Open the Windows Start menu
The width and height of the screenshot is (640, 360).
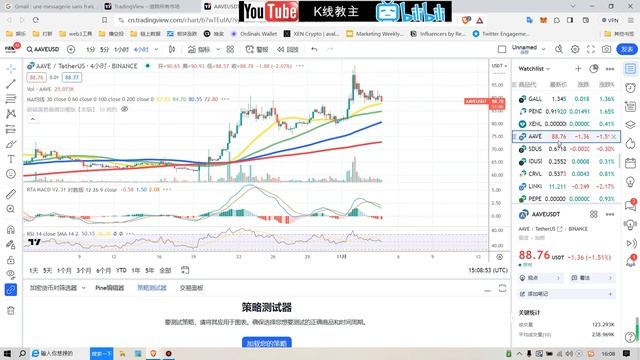(x=7, y=353)
